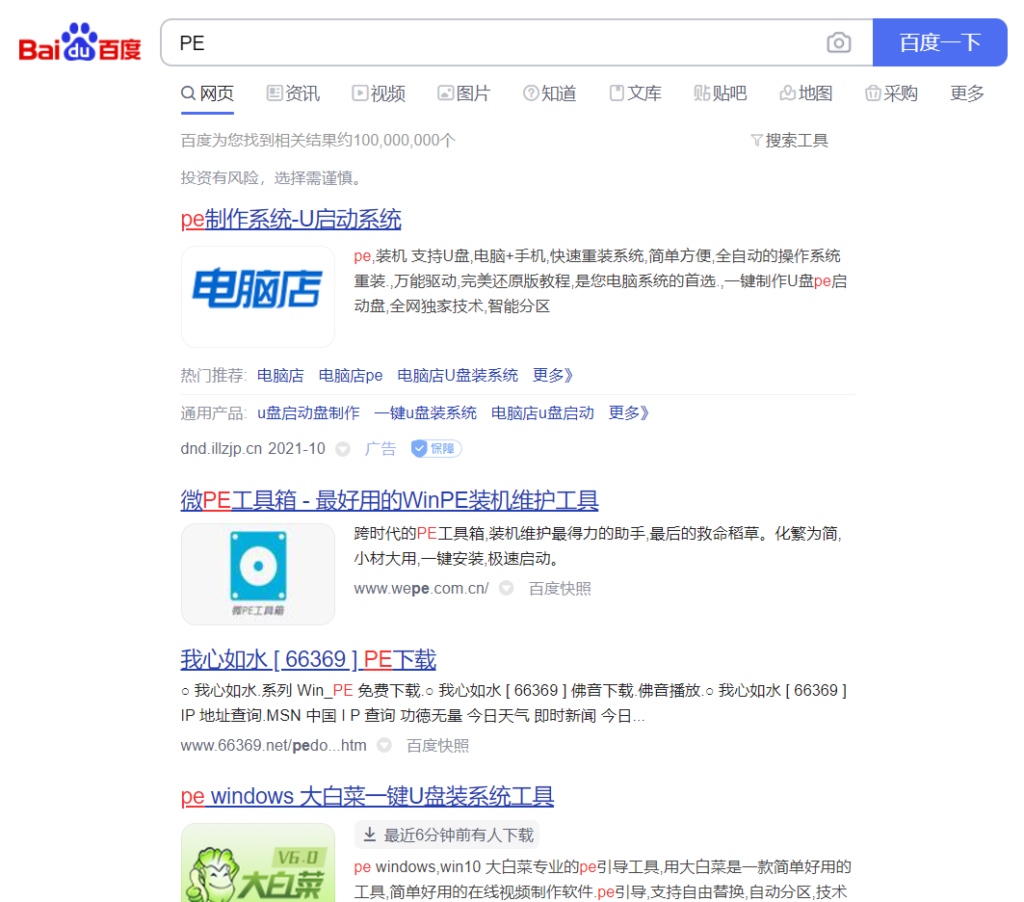Click the 电脑店 logo thumbnail

pos(258,297)
